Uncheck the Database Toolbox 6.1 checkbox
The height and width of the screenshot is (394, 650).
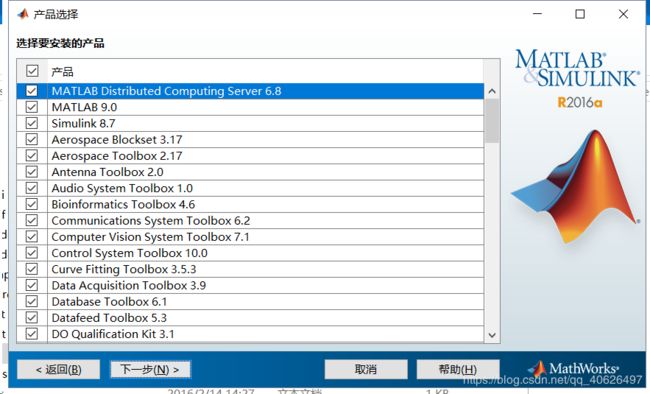pos(32,301)
